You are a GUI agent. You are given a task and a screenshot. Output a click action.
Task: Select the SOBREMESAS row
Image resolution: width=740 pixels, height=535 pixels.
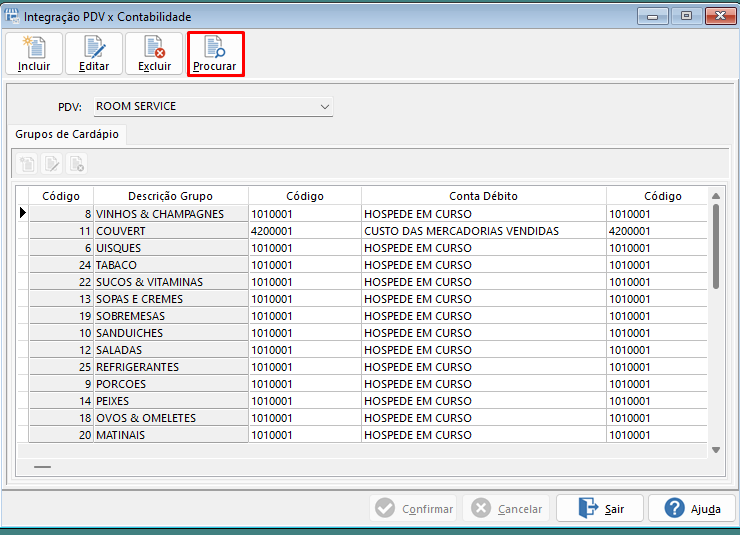[362, 316]
